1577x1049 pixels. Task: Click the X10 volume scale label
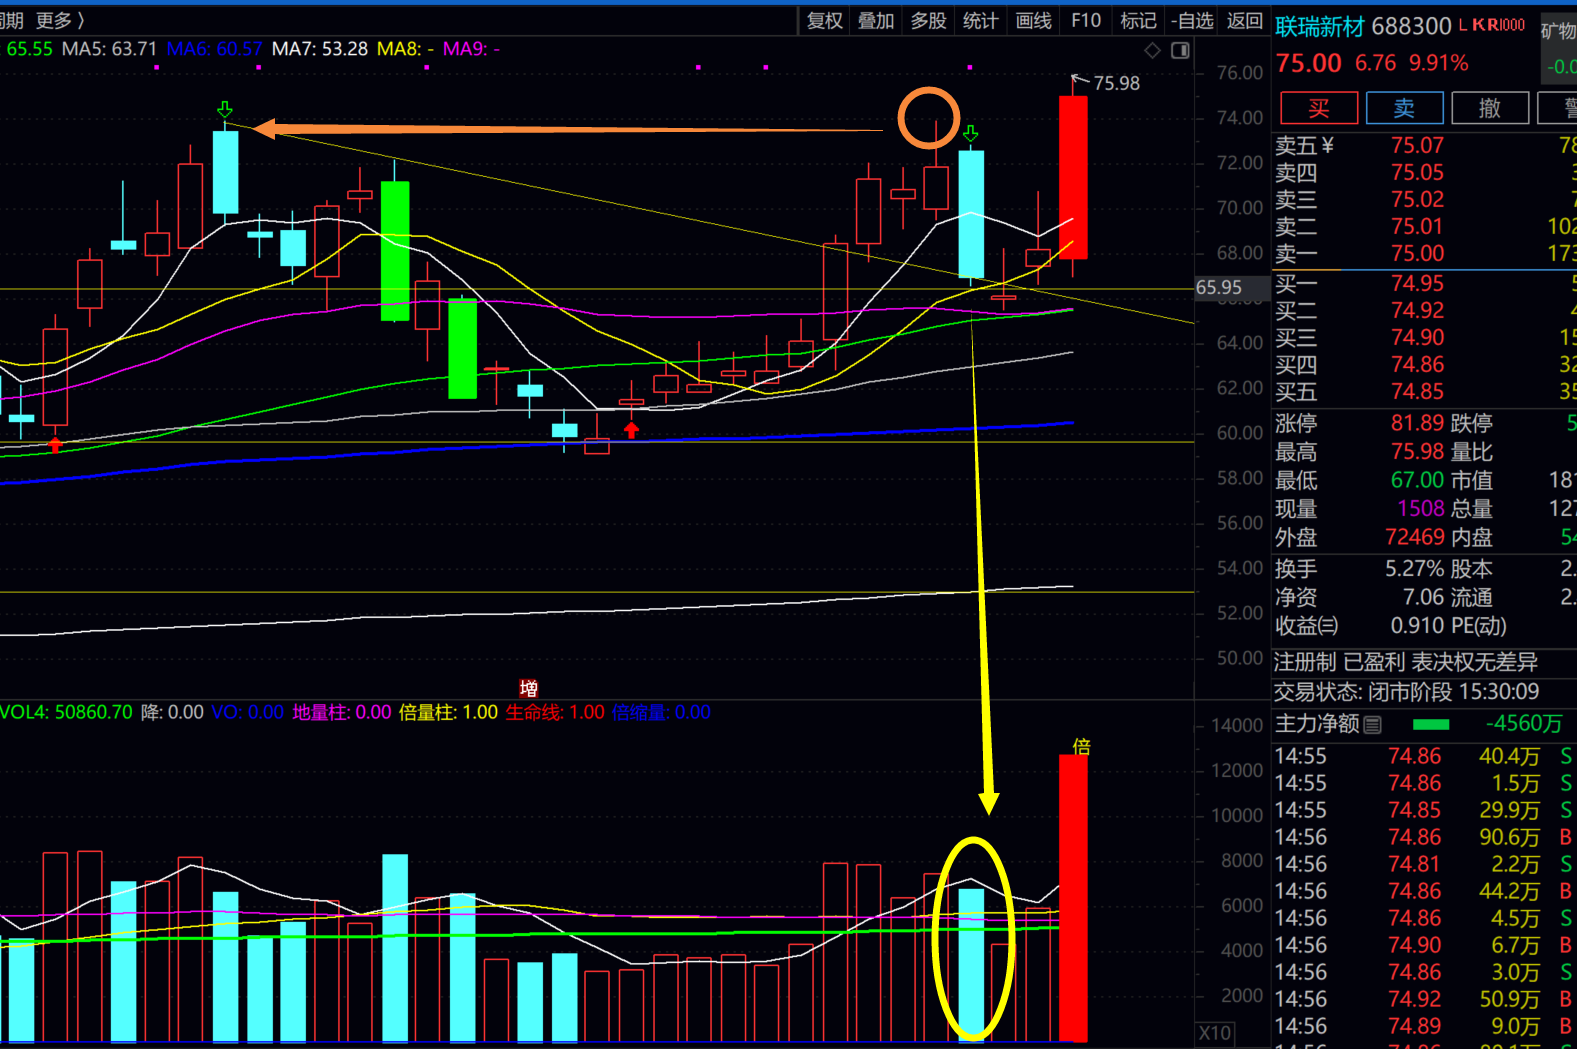tap(1215, 1033)
